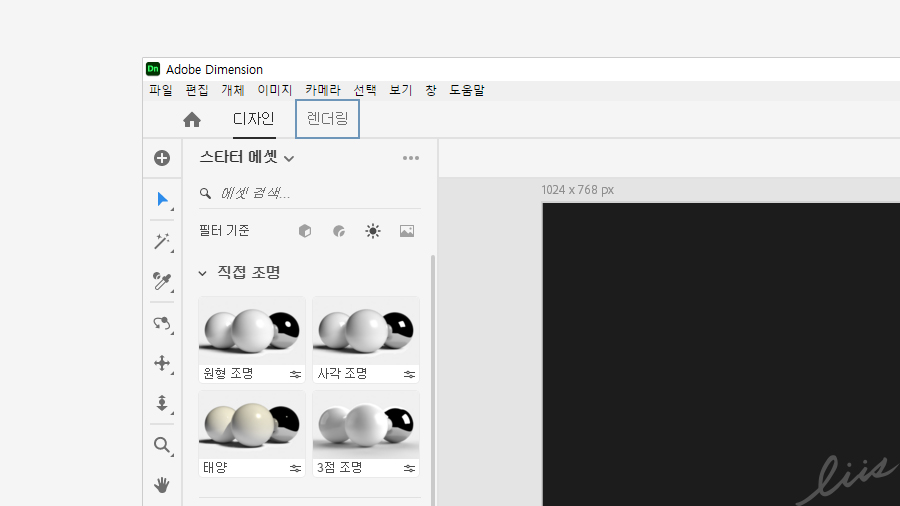Open the 도움말 menu
Screen dimensions: 900x506
pyautogui.click(x=467, y=90)
